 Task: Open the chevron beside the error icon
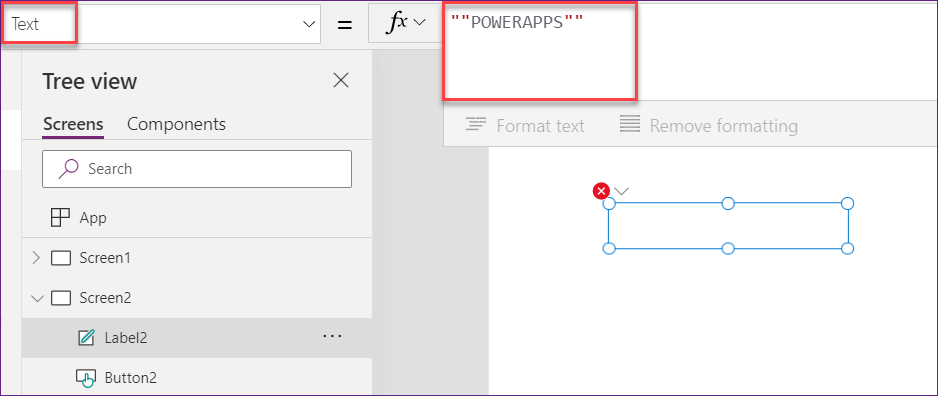(x=622, y=191)
